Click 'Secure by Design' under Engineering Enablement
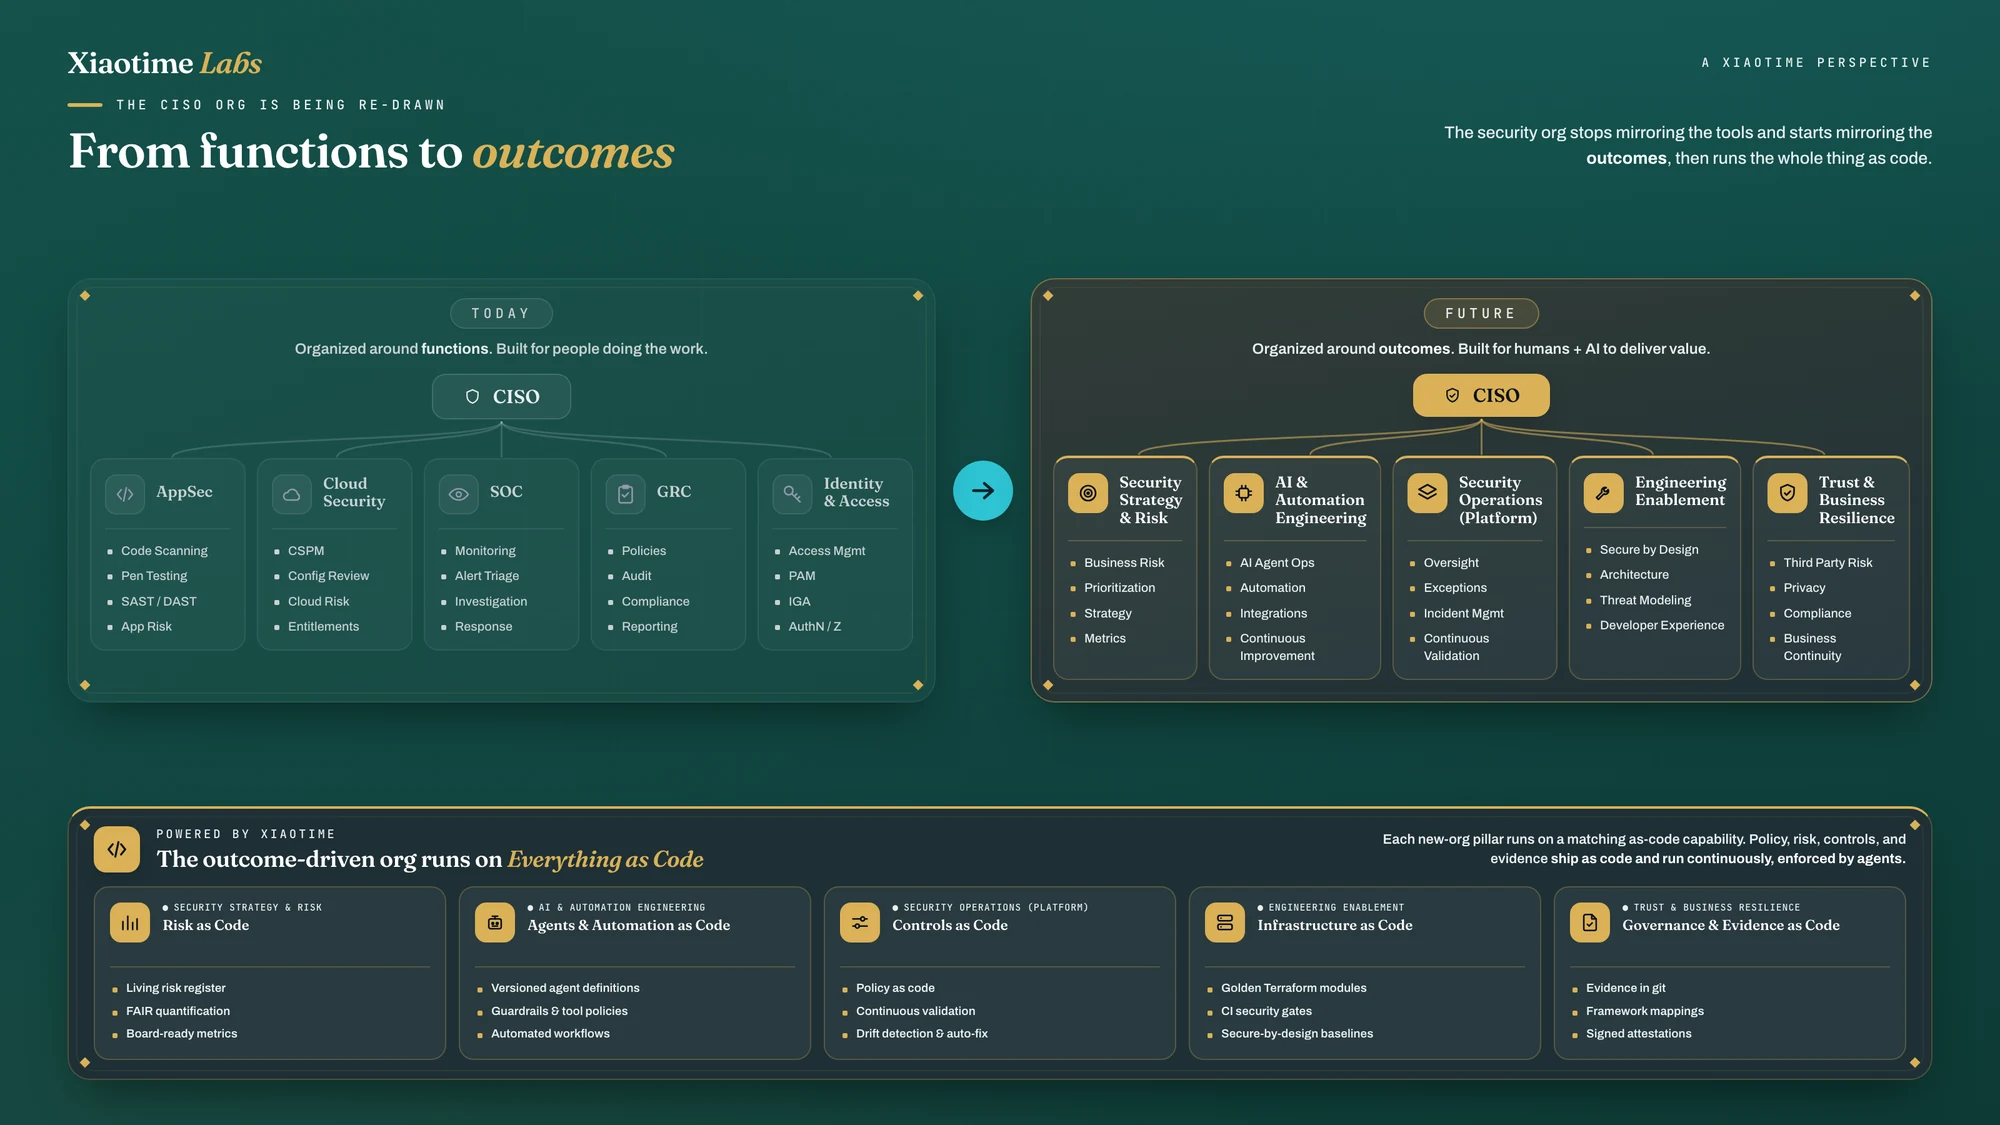The height and width of the screenshot is (1125, 2000). click(x=1649, y=550)
